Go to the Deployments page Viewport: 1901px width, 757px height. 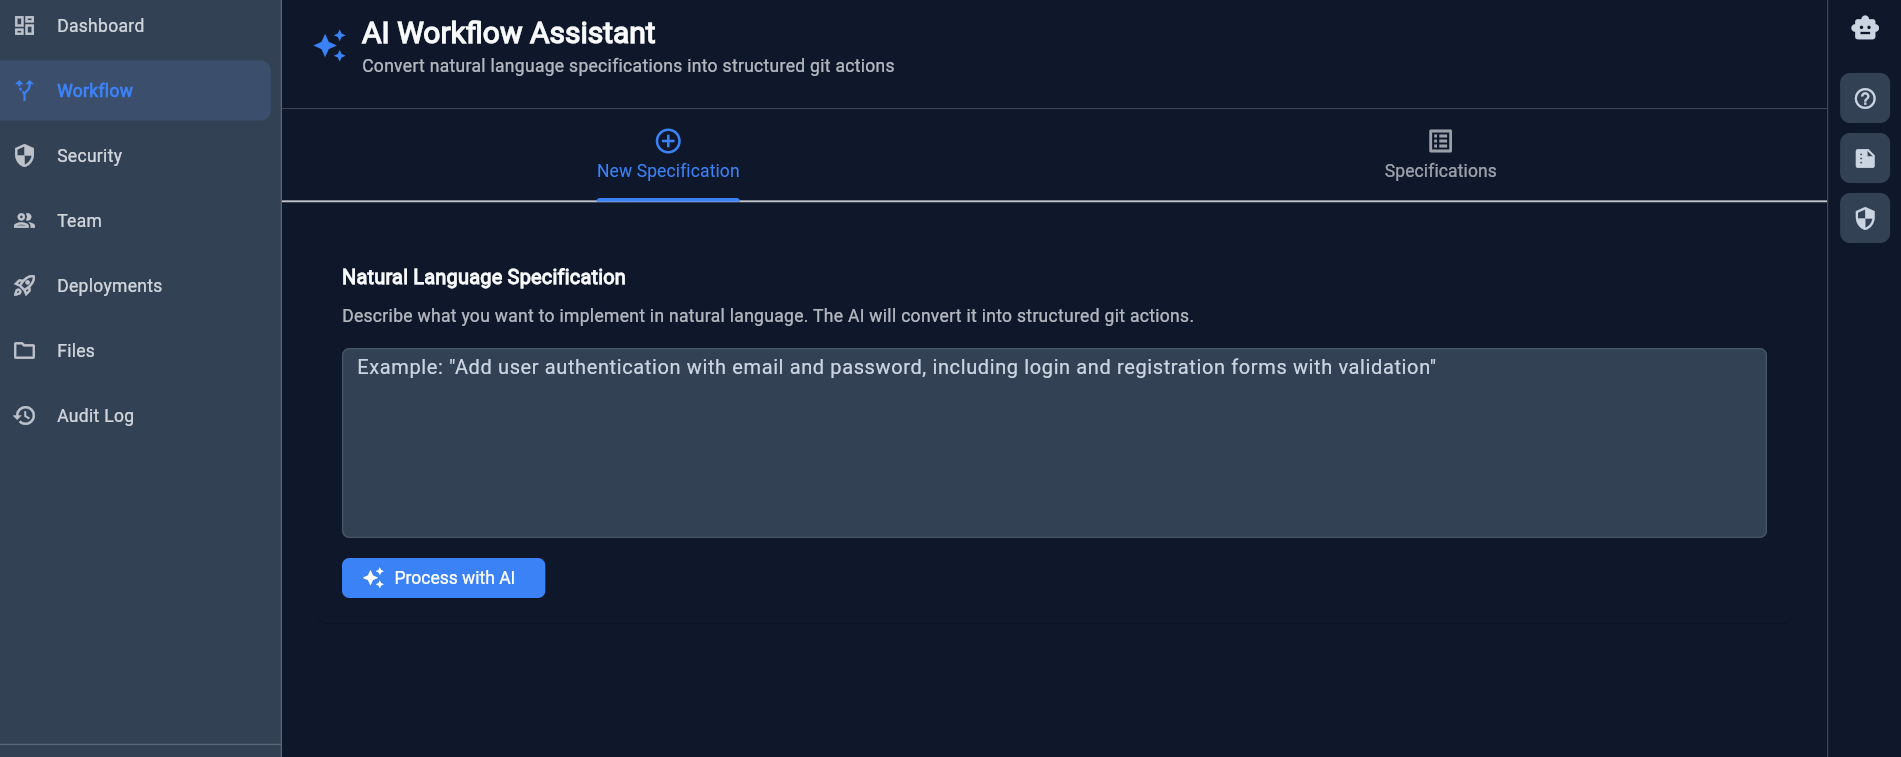coord(109,286)
